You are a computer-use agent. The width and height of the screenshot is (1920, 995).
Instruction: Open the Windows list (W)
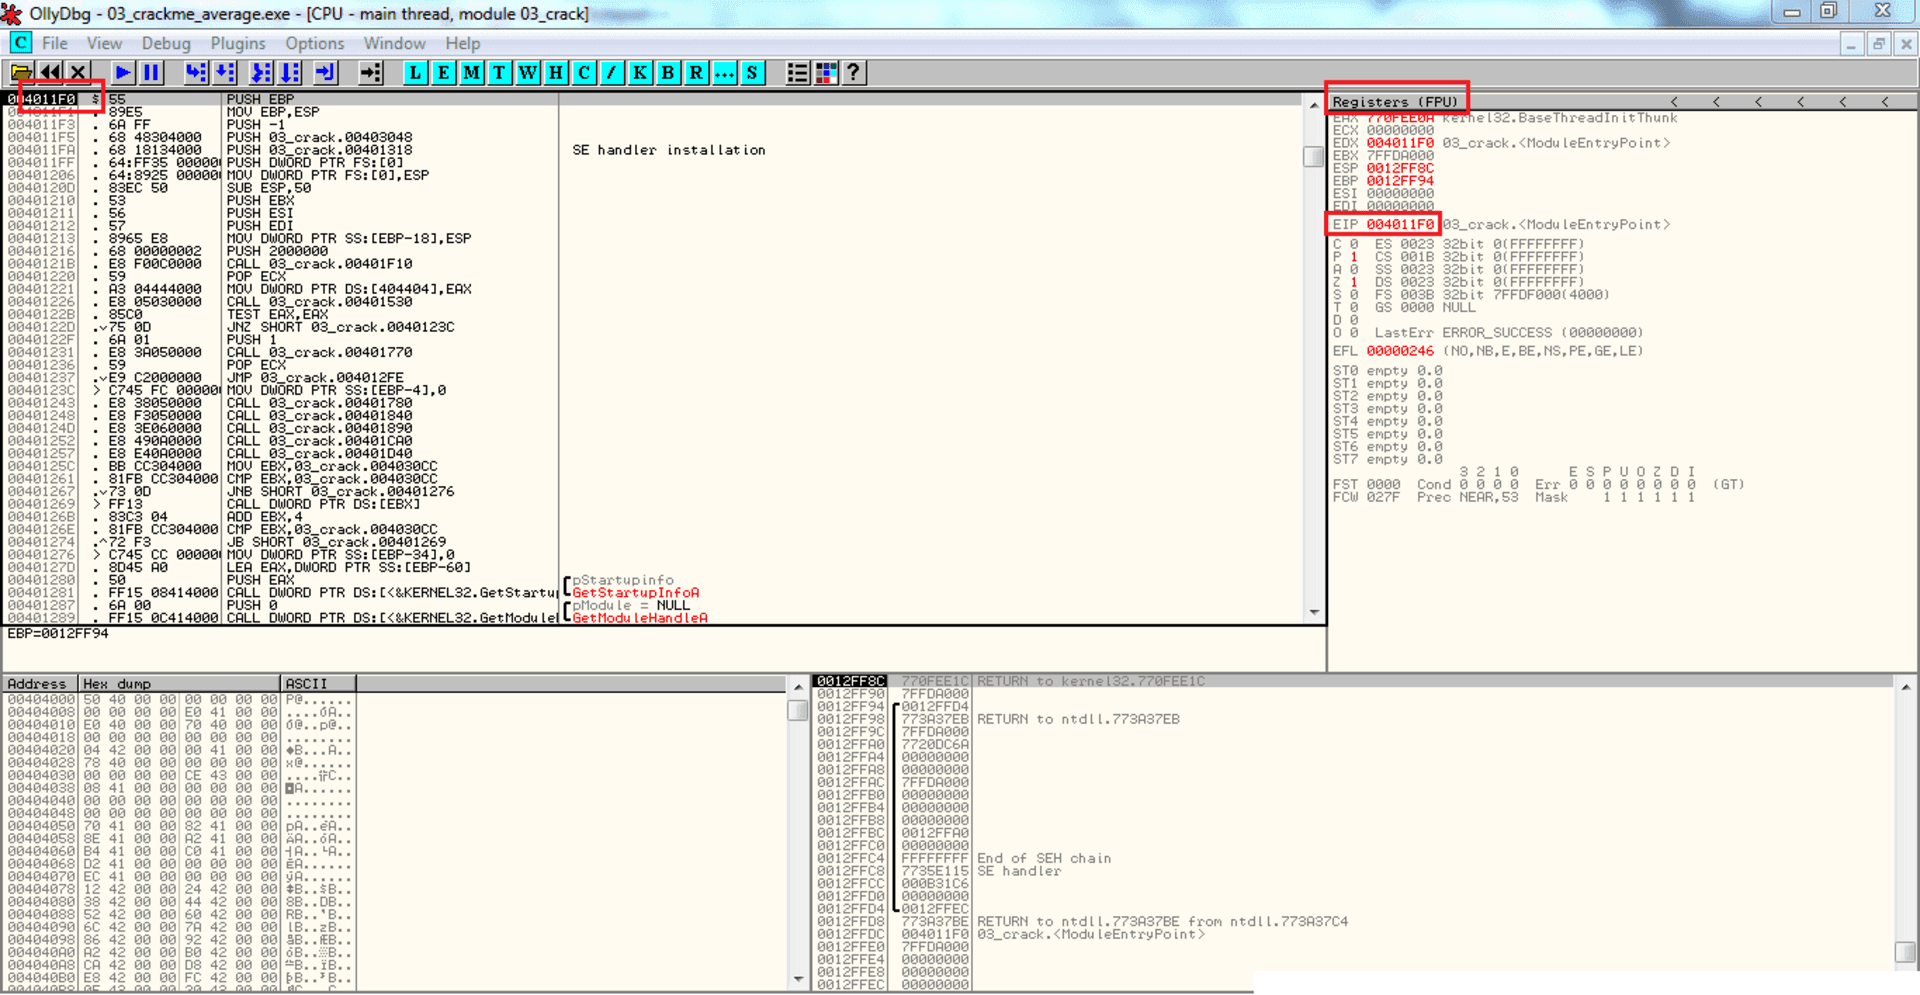coord(527,73)
